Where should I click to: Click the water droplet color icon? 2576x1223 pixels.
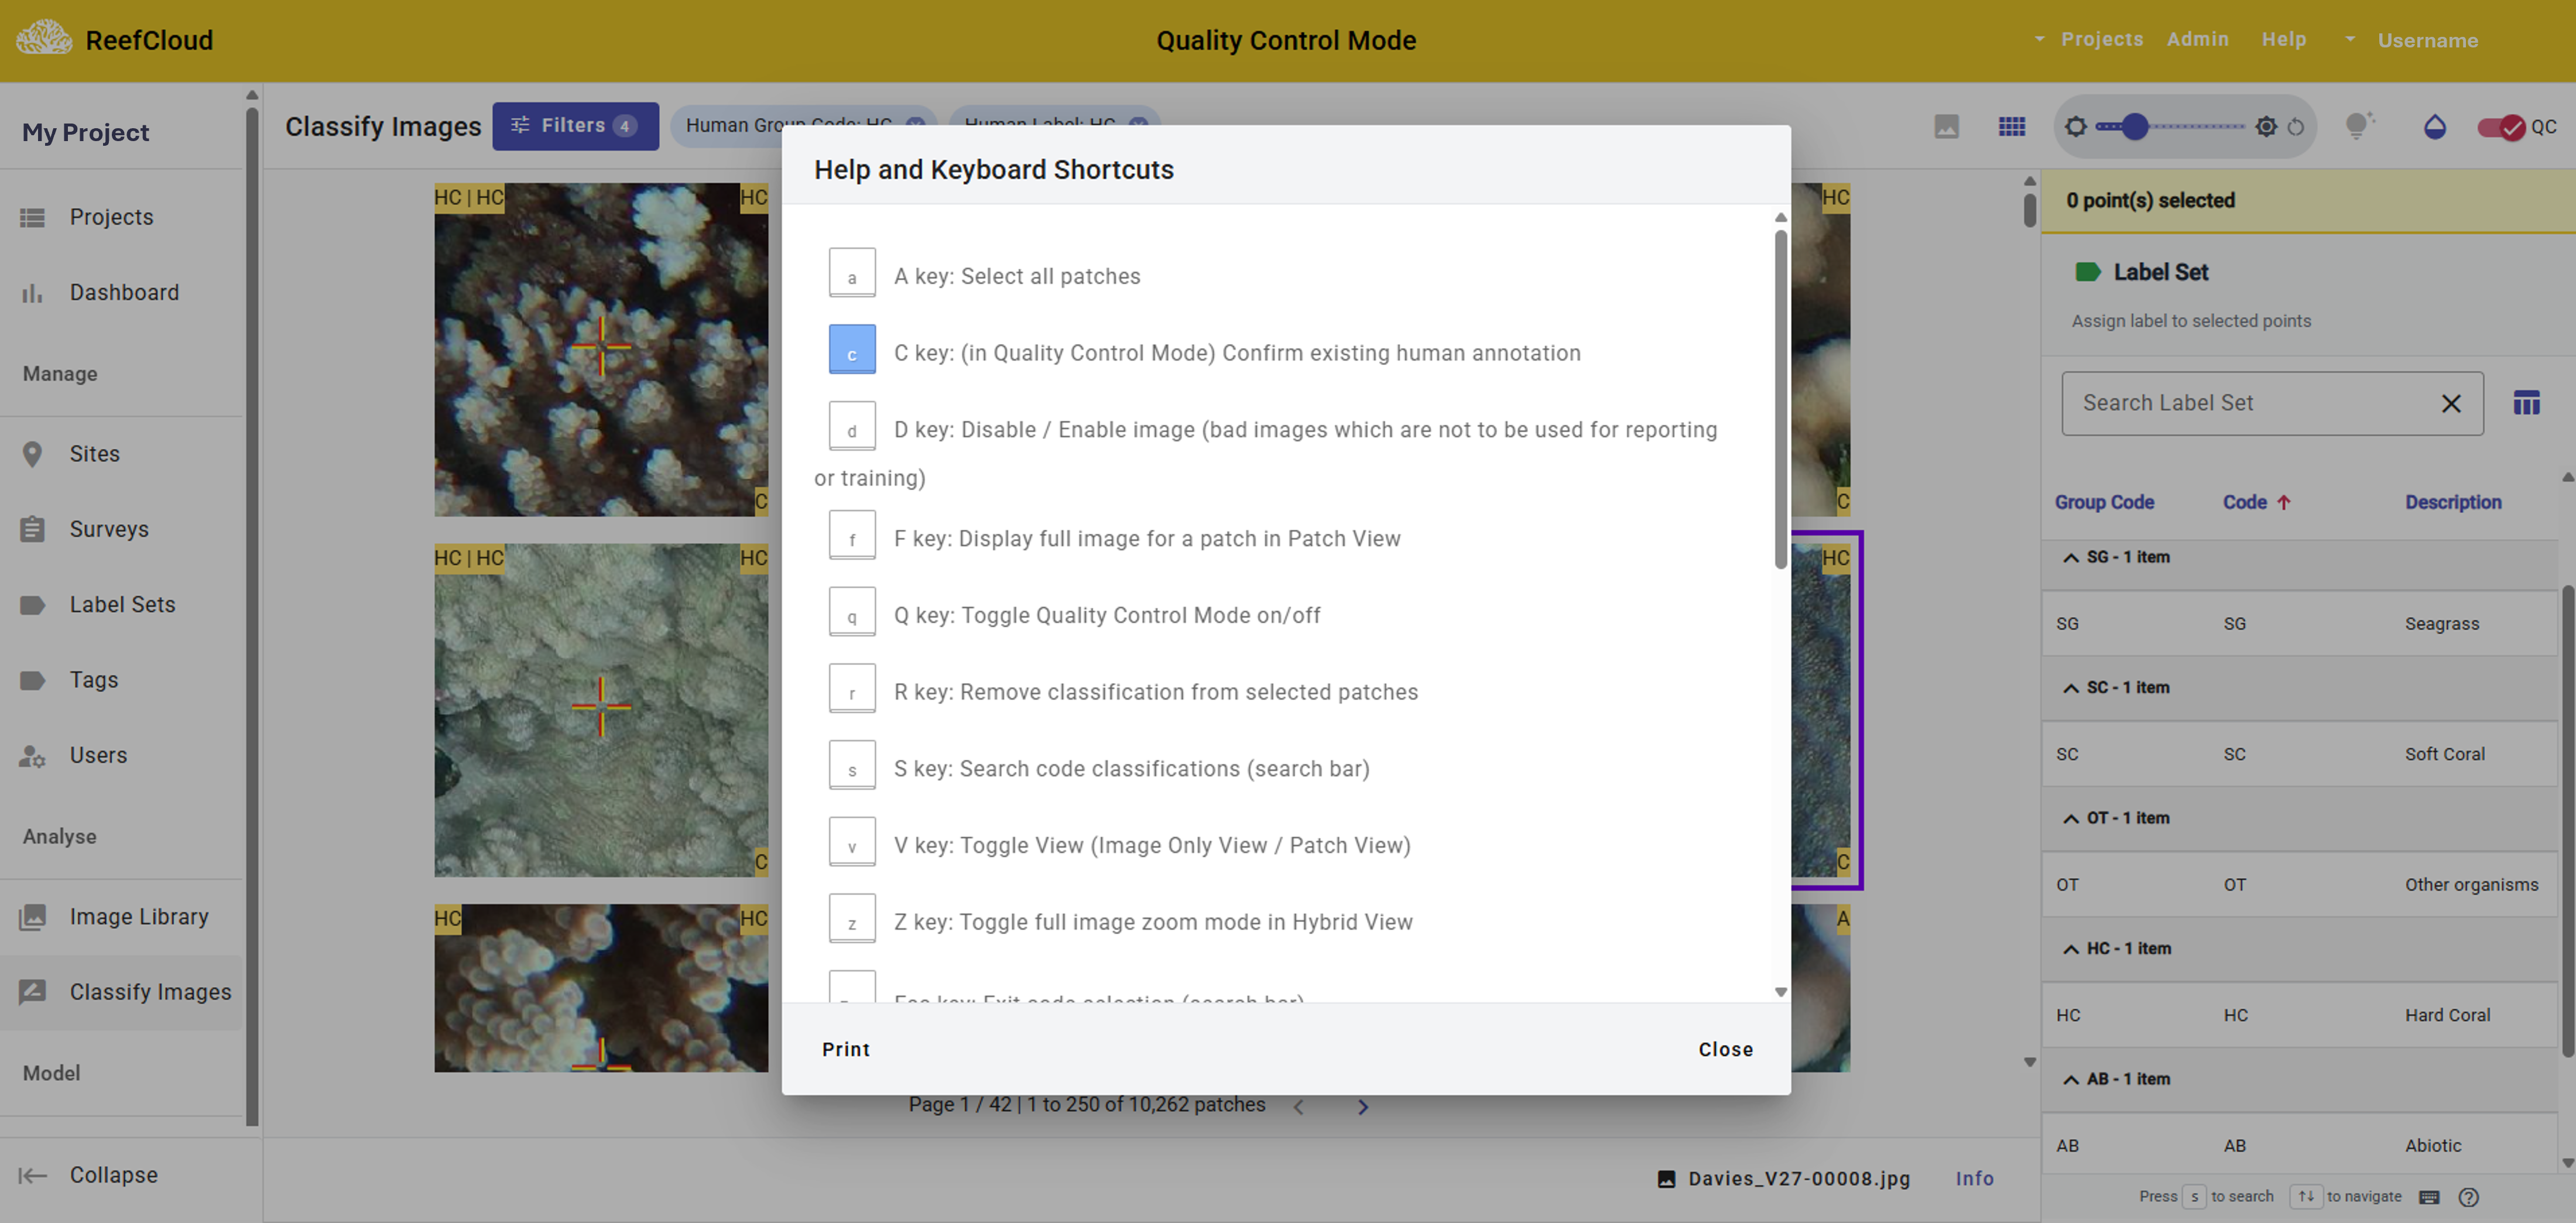tap(2434, 127)
